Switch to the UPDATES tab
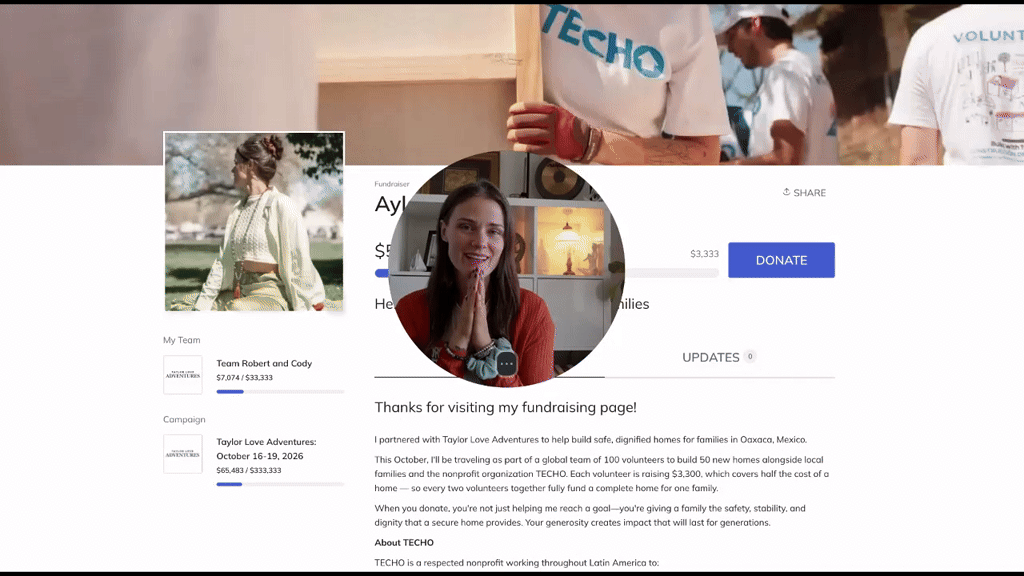Image resolution: width=1024 pixels, height=576 pixels. point(719,357)
